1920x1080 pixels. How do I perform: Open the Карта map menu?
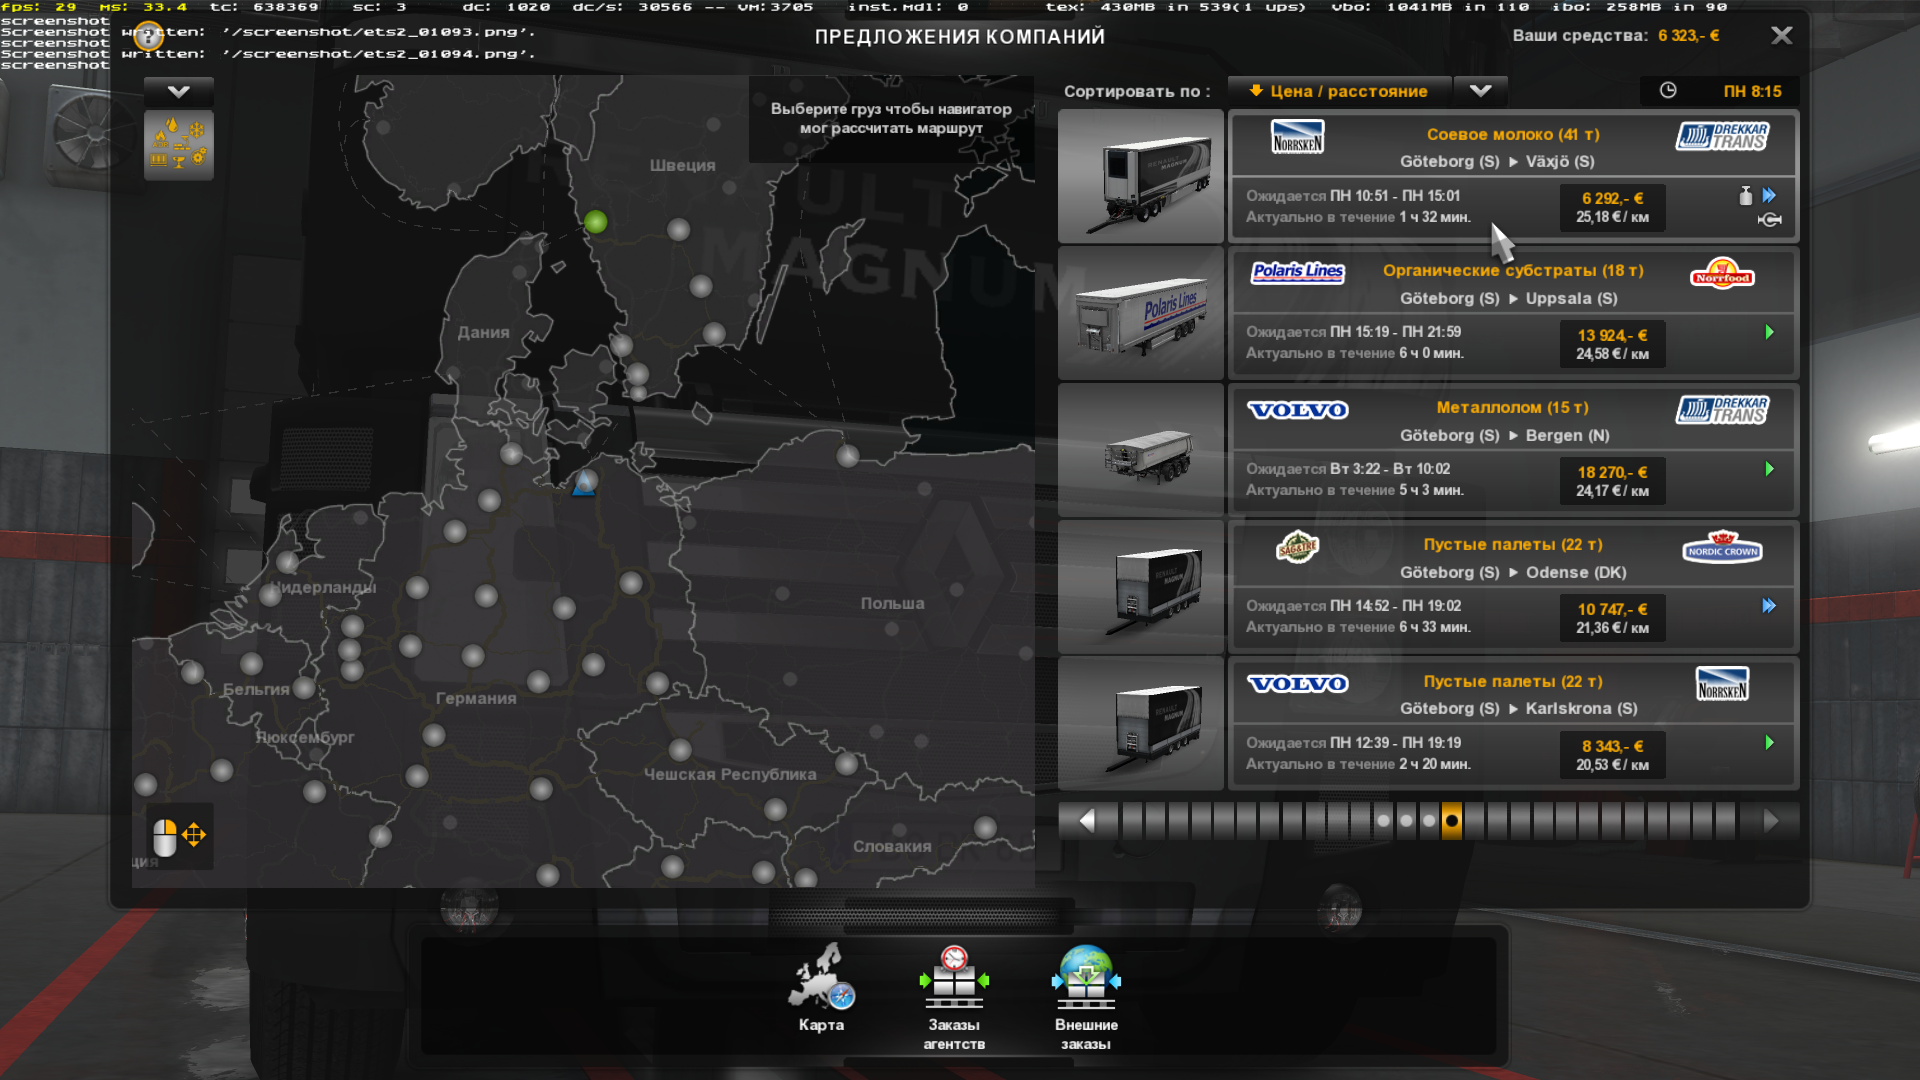[x=821, y=988]
